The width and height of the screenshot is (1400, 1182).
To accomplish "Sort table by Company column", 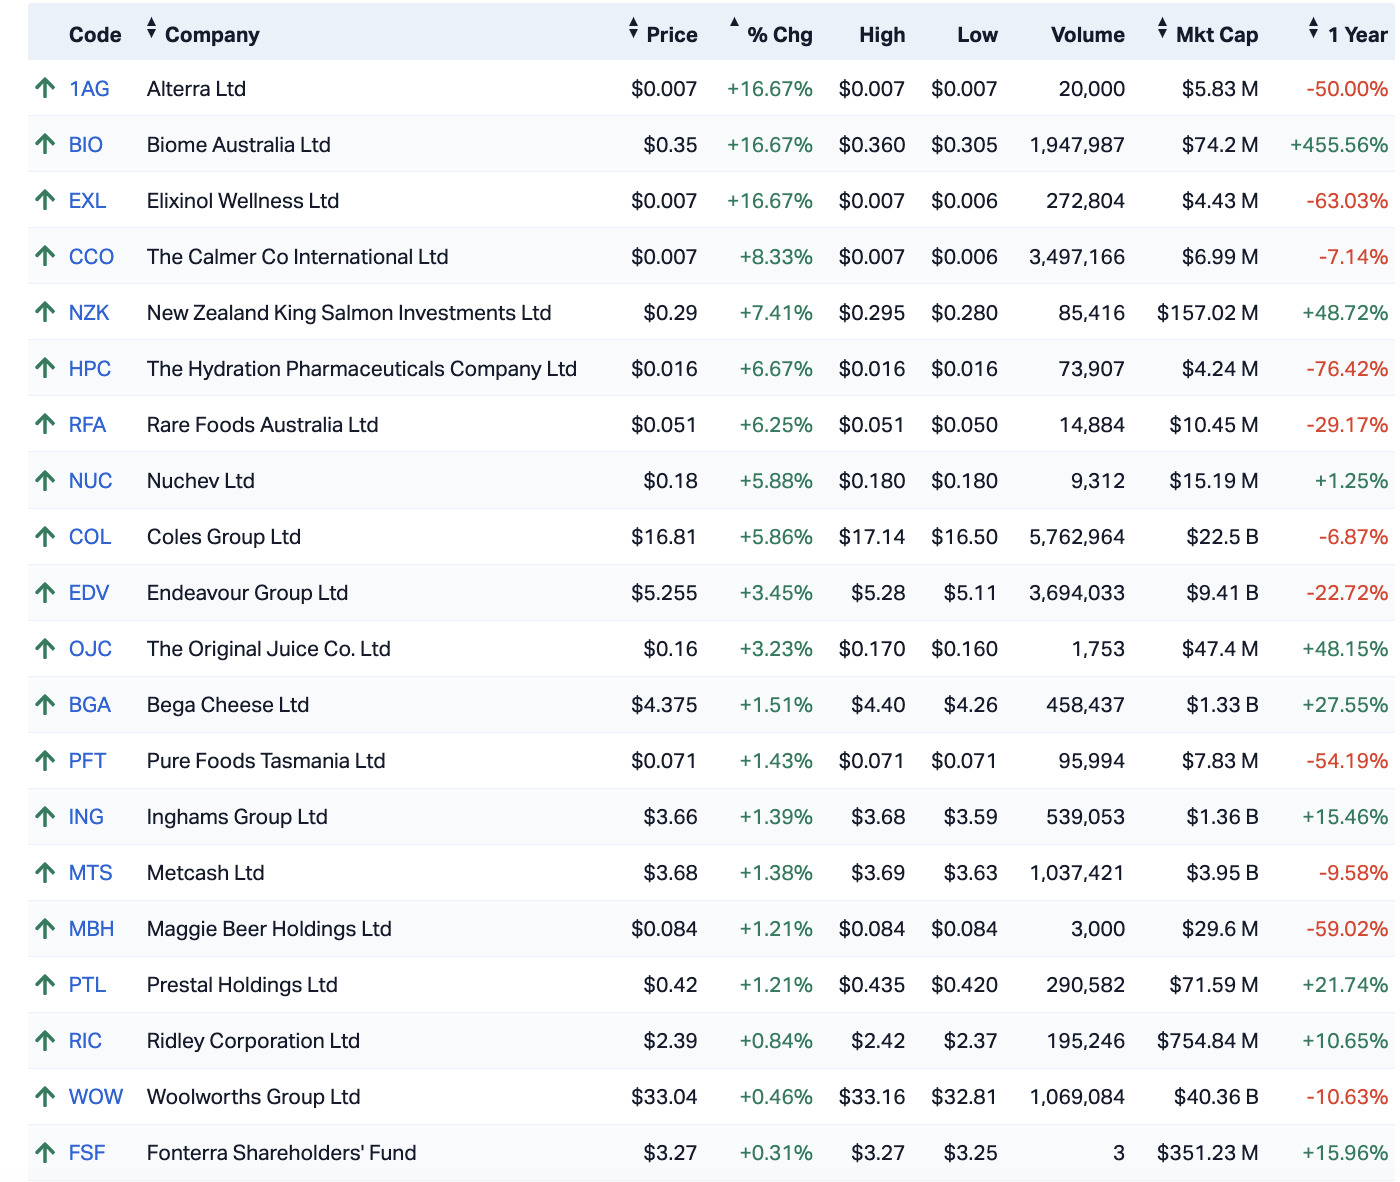I will pyautogui.click(x=203, y=34).
